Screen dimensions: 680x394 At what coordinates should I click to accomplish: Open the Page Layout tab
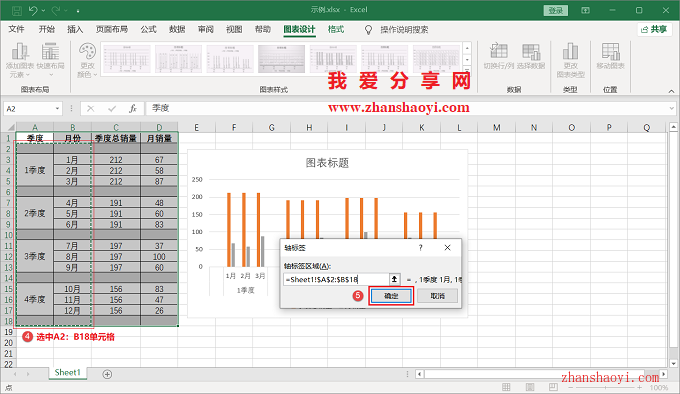[112, 29]
